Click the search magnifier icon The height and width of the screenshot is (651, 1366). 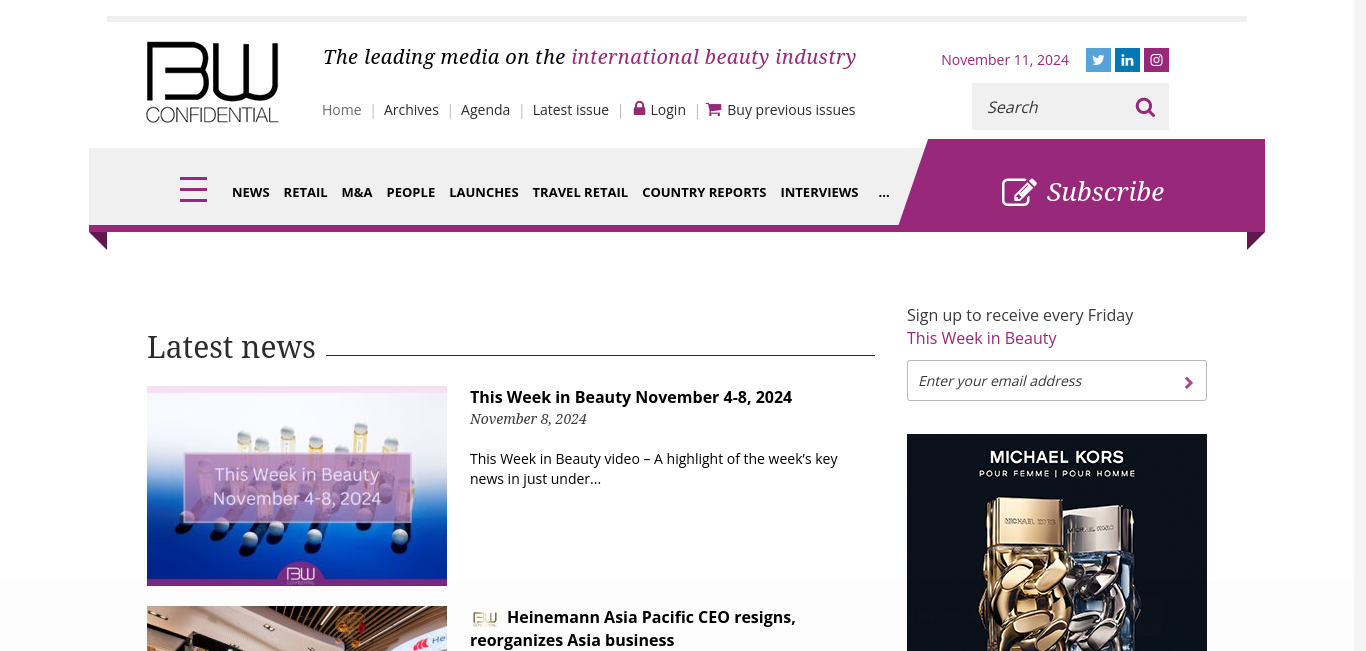(x=1145, y=107)
